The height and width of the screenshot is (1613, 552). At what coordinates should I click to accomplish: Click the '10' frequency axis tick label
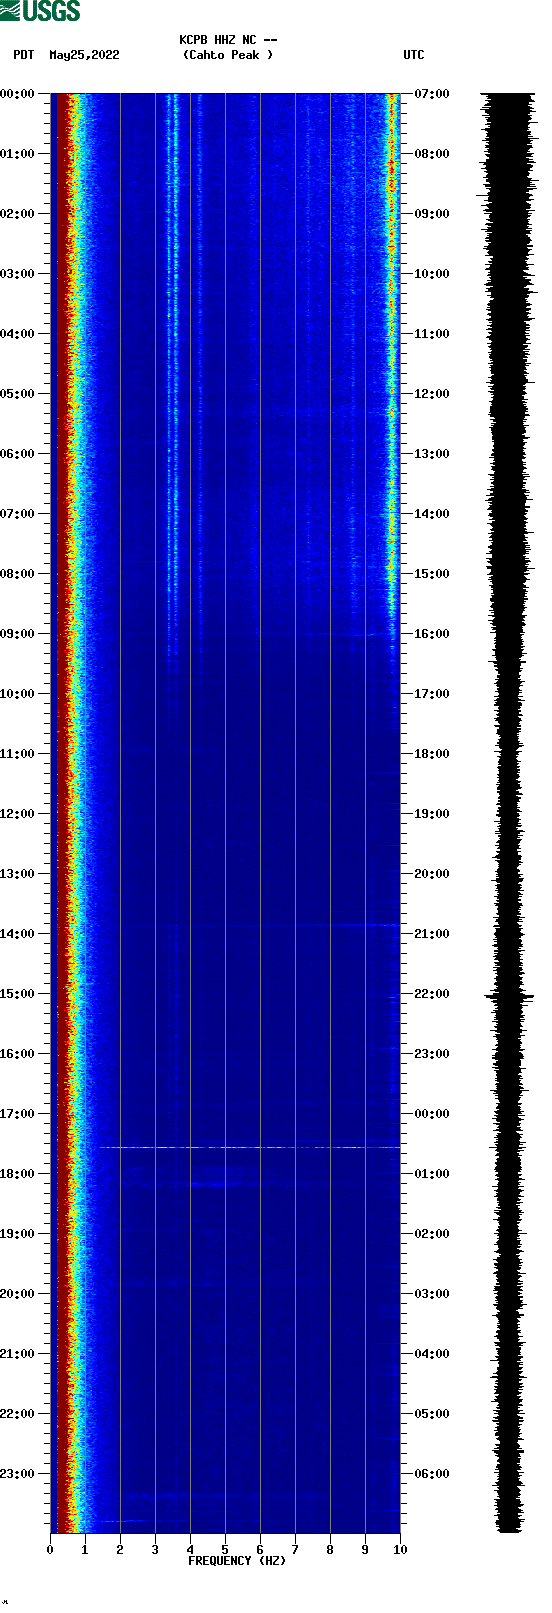click(400, 1550)
